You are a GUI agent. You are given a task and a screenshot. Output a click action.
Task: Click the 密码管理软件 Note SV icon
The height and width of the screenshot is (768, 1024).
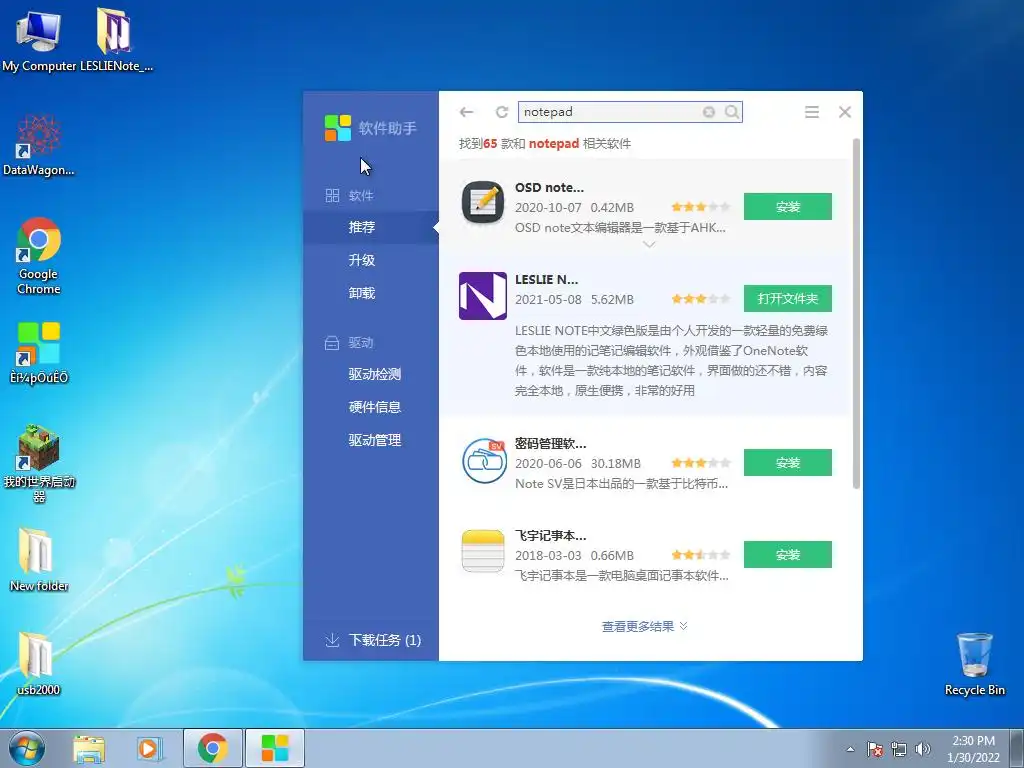[x=483, y=460]
